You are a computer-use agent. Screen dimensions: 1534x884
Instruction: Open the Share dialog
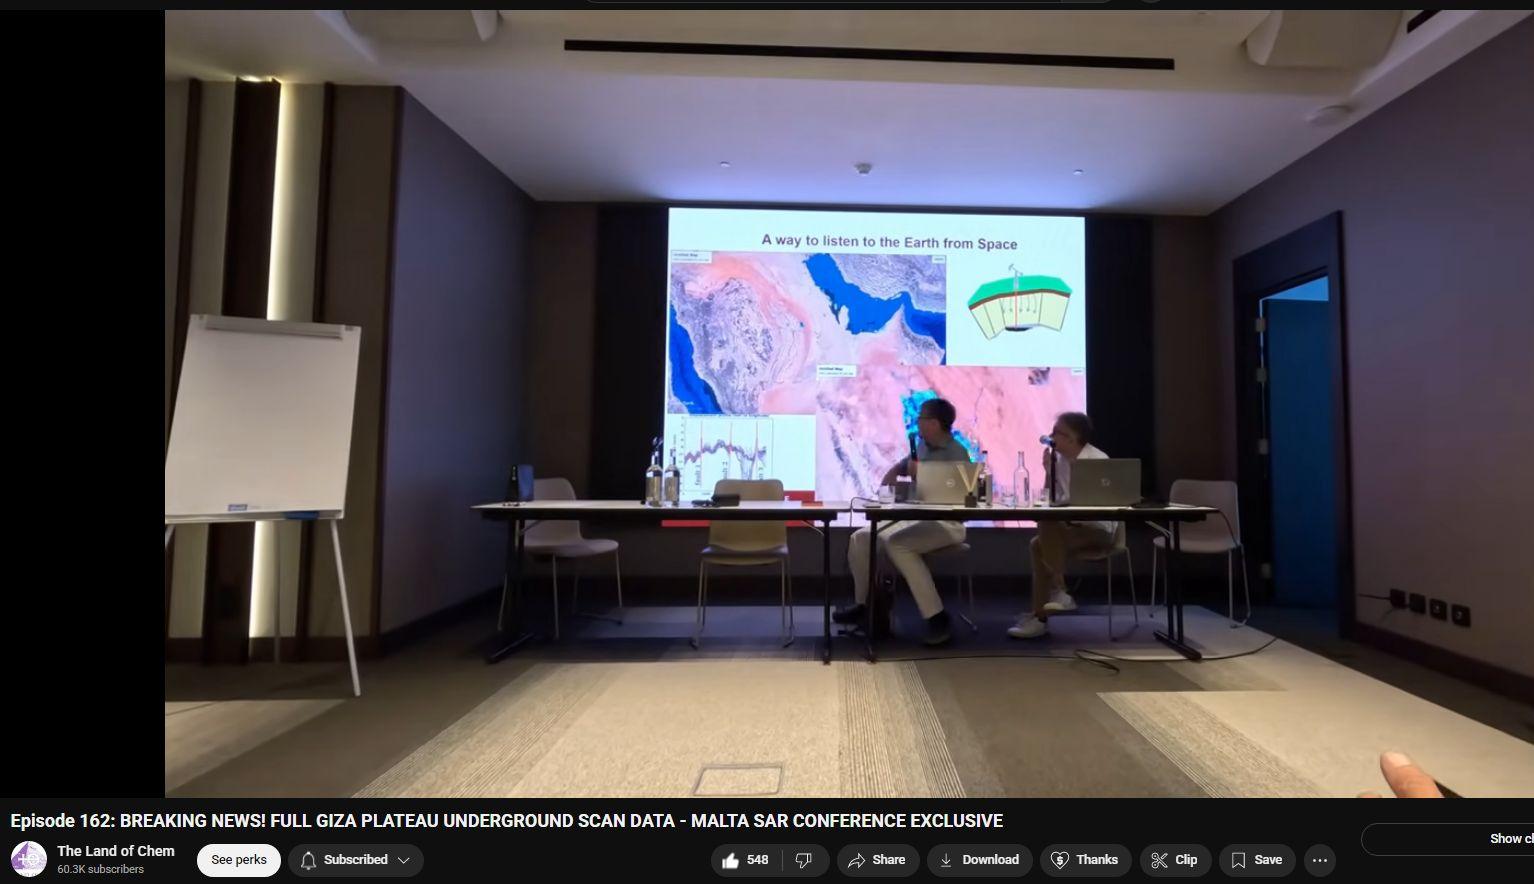[x=876, y=860]
